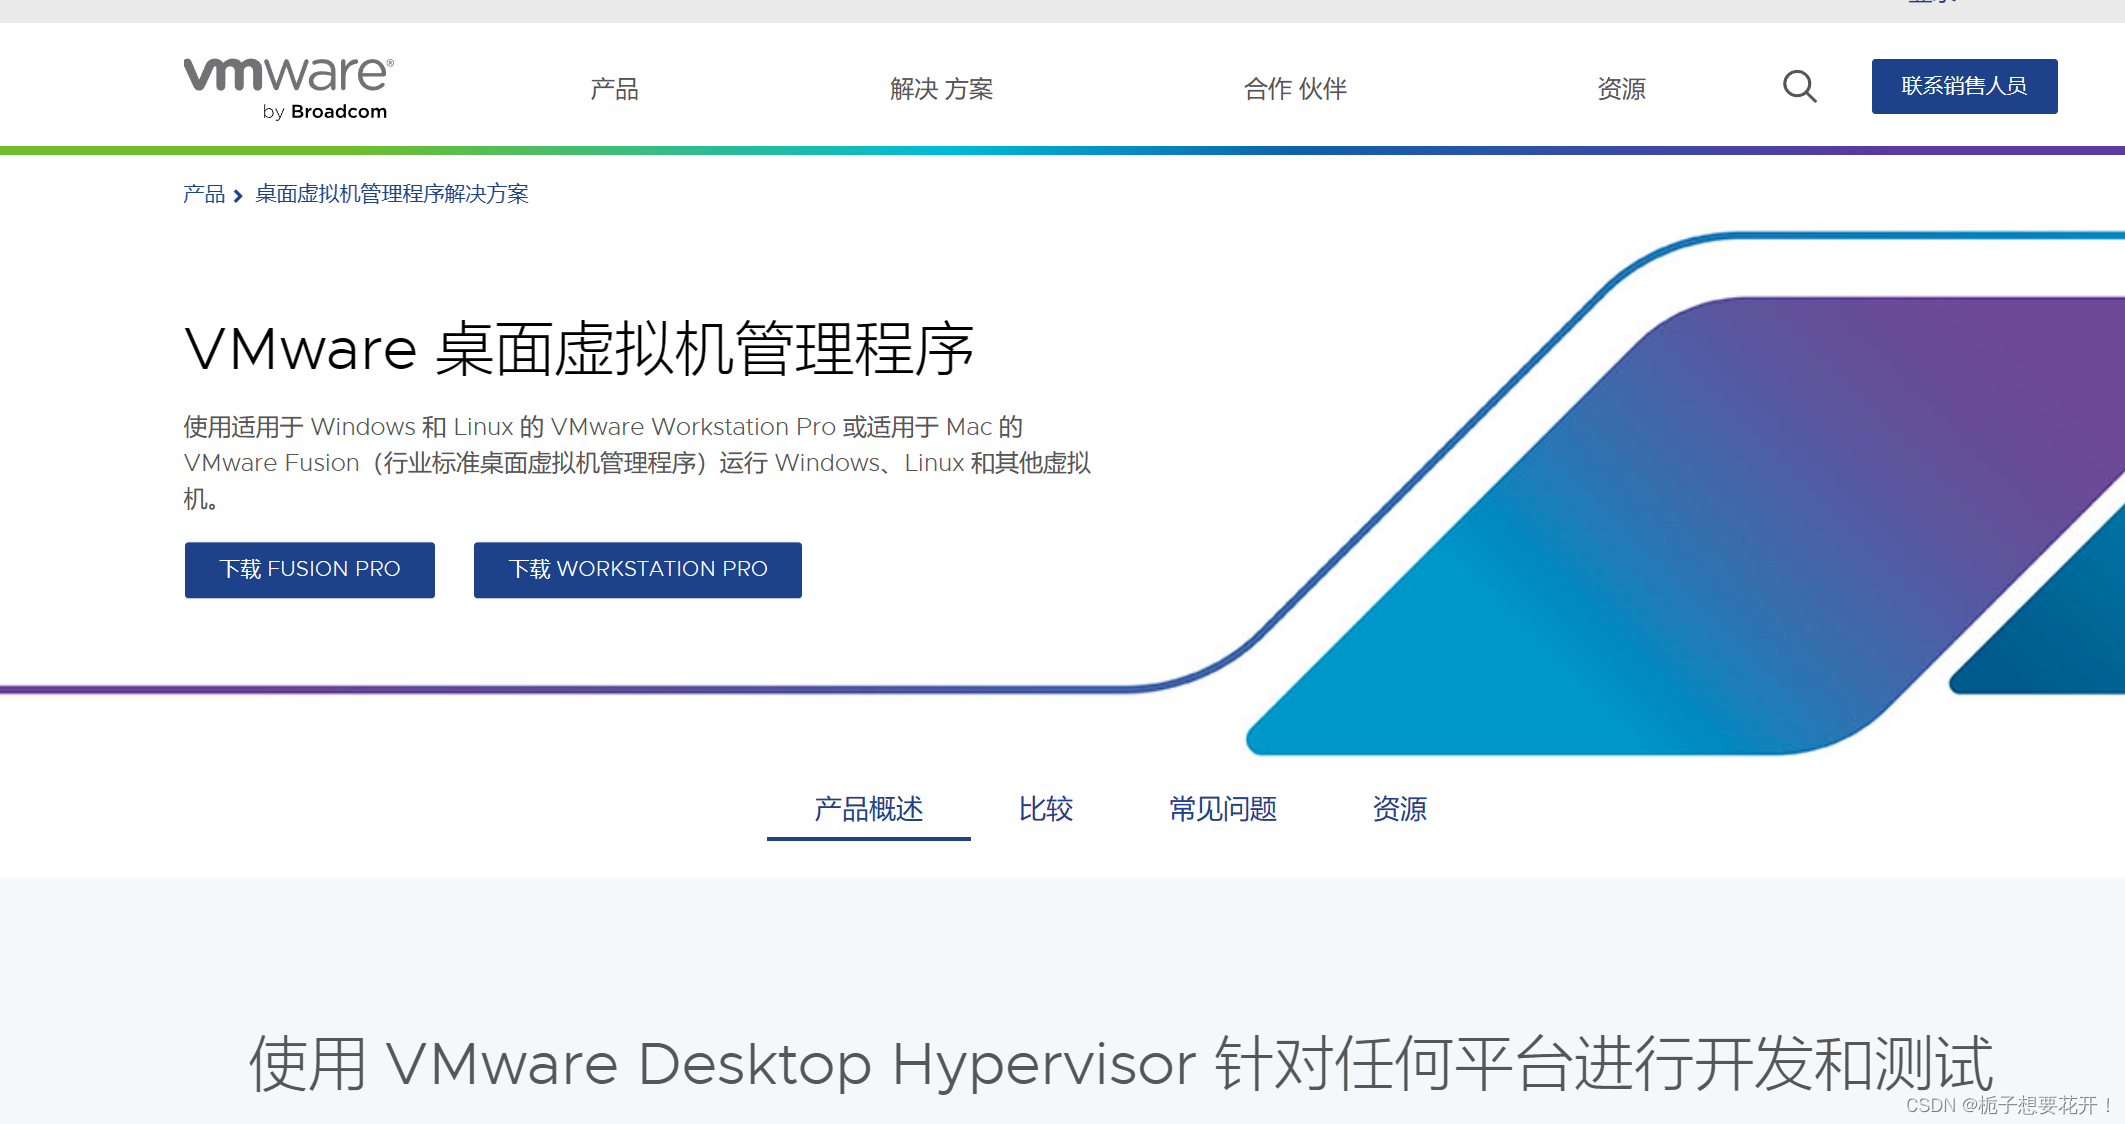Click the 下载 FUSION PRO button
The height and width of the screenshot is (1124, 2125).
[310, 570]
